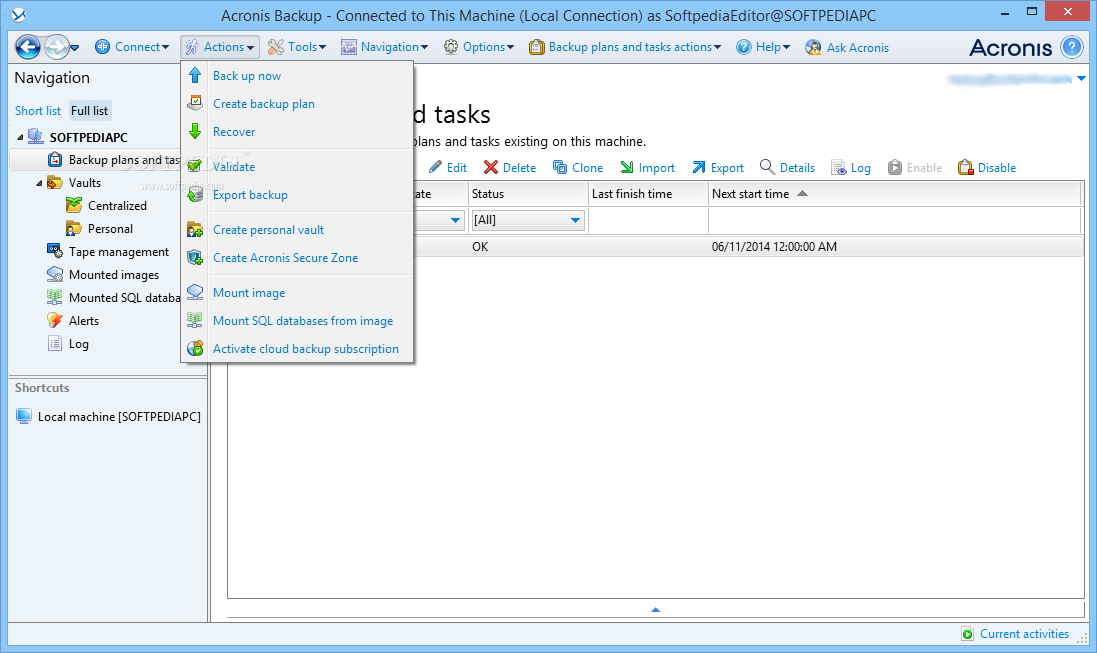Screen dimensions: 1097x653
Task: Open the State column filter dropdown arrow
Action: point(455,220)
